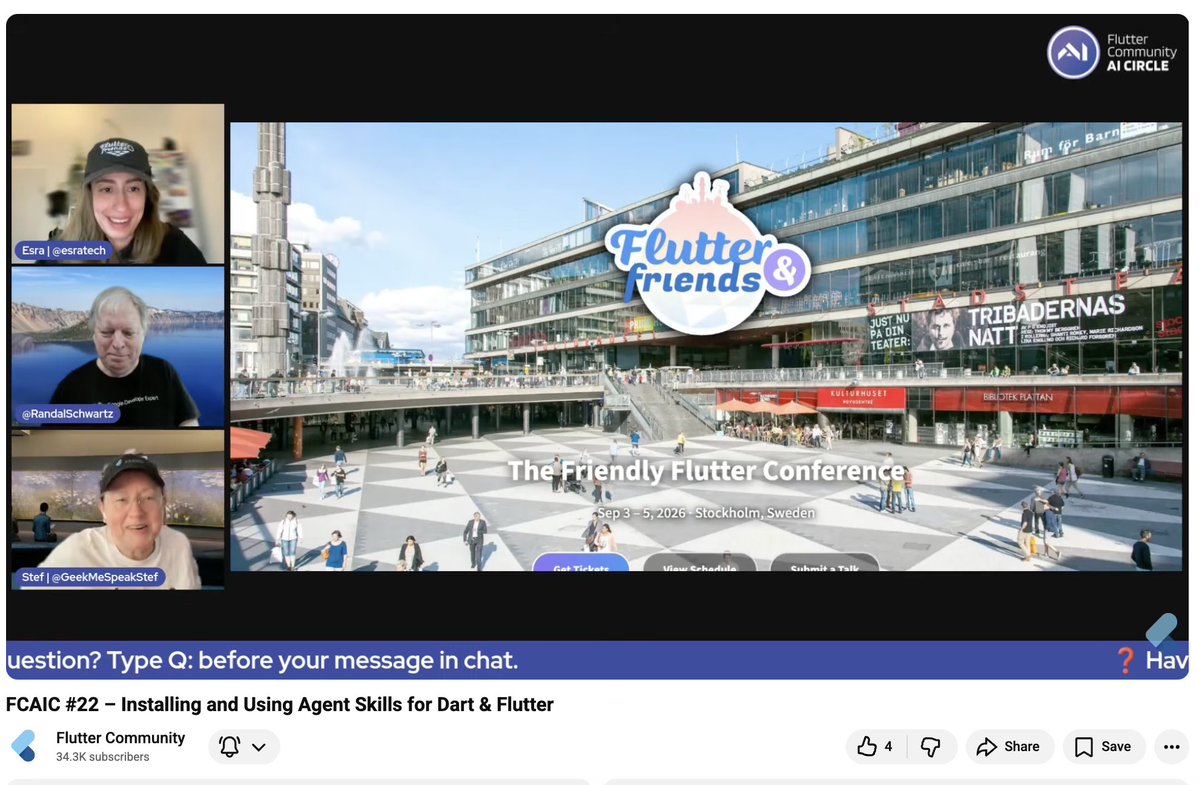Open notification bell preferences
This screenshot has height=785, width=1199.
pyautogui.click(x=229, y=747)
